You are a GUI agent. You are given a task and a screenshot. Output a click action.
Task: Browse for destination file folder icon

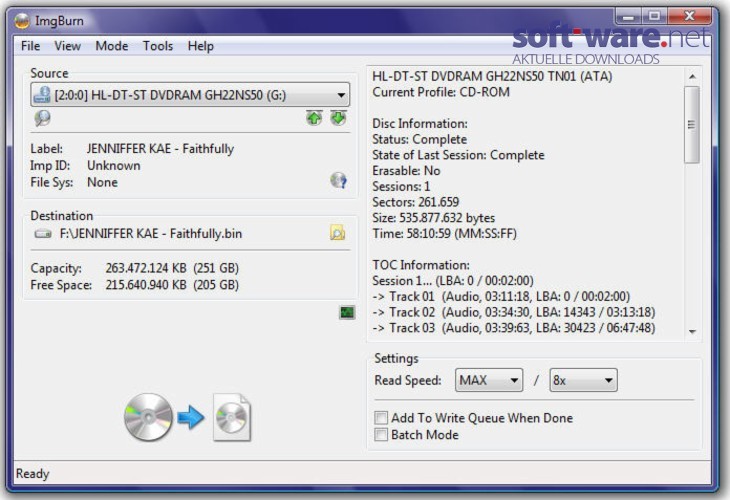point(338,233)
